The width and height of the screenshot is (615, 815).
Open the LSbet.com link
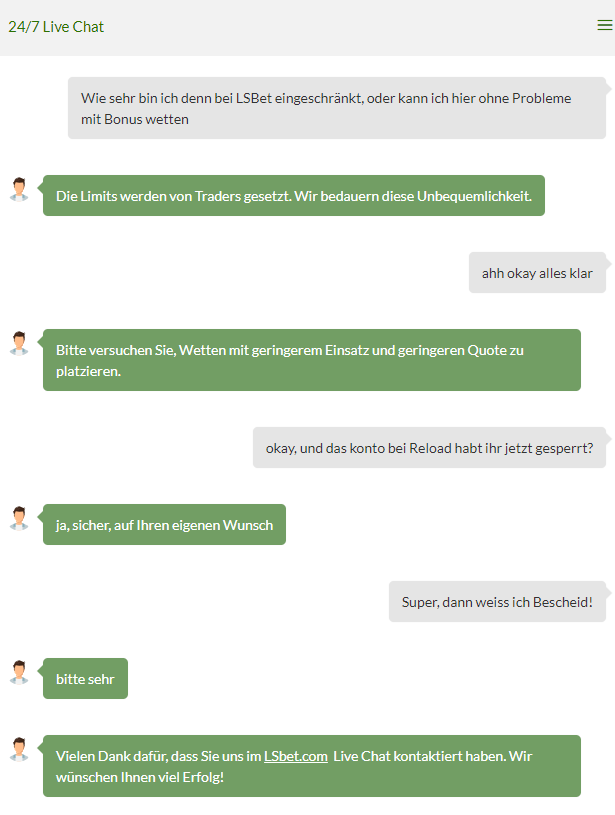pos(296,756)
